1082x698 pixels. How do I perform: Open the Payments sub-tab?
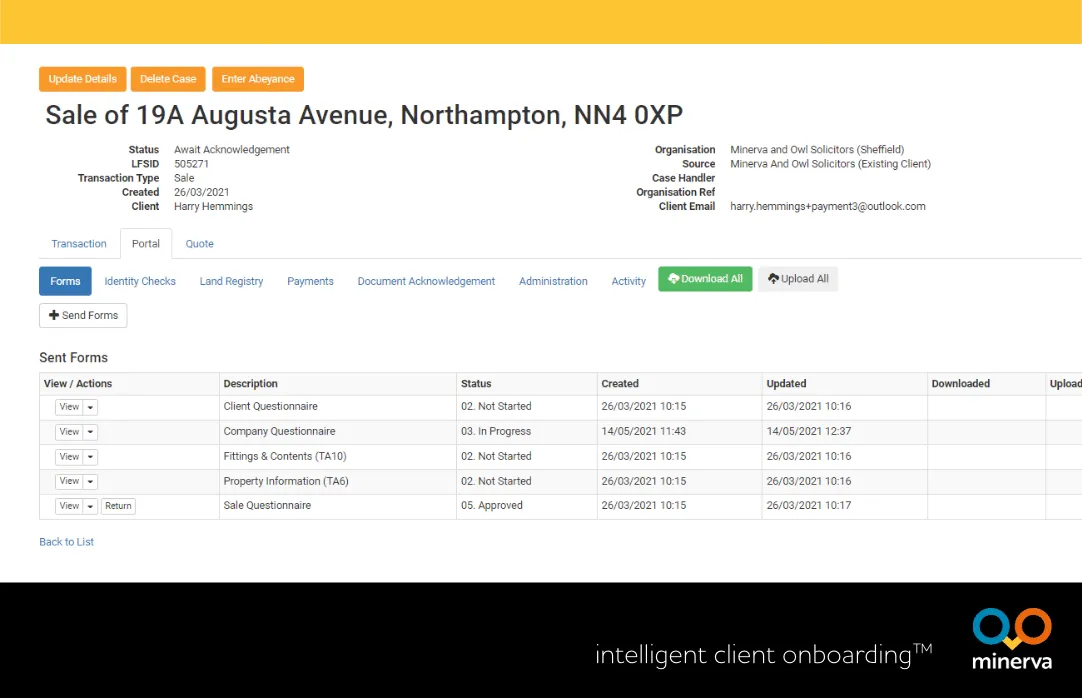tap(310, 281)
